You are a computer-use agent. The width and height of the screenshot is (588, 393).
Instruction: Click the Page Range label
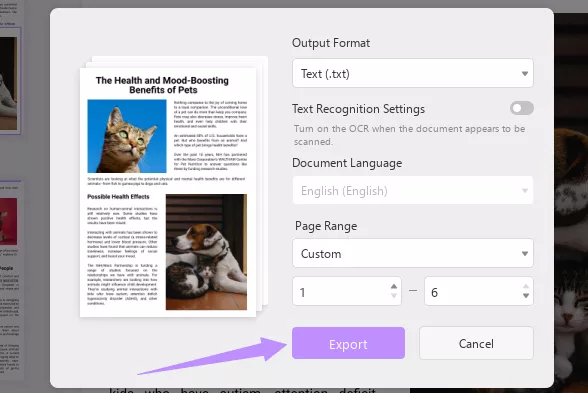coord(326,226)
